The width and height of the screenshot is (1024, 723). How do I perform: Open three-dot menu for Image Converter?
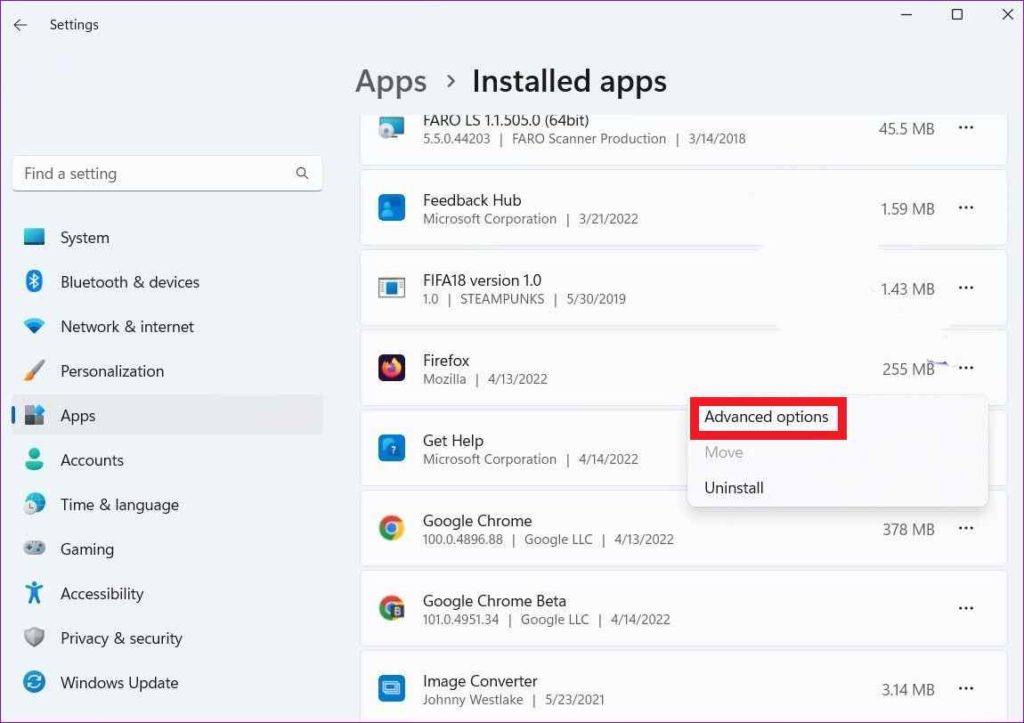click(x=966, y=688)
